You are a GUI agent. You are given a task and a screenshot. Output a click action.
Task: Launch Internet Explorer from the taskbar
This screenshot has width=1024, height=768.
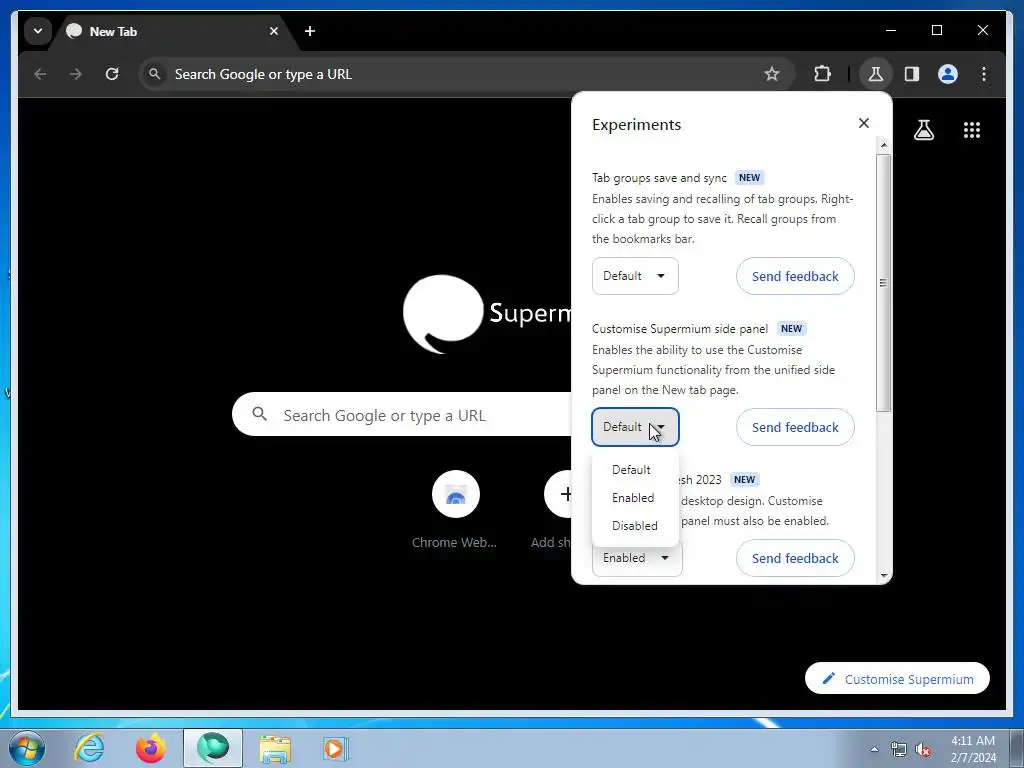click(x=89, y=748)
